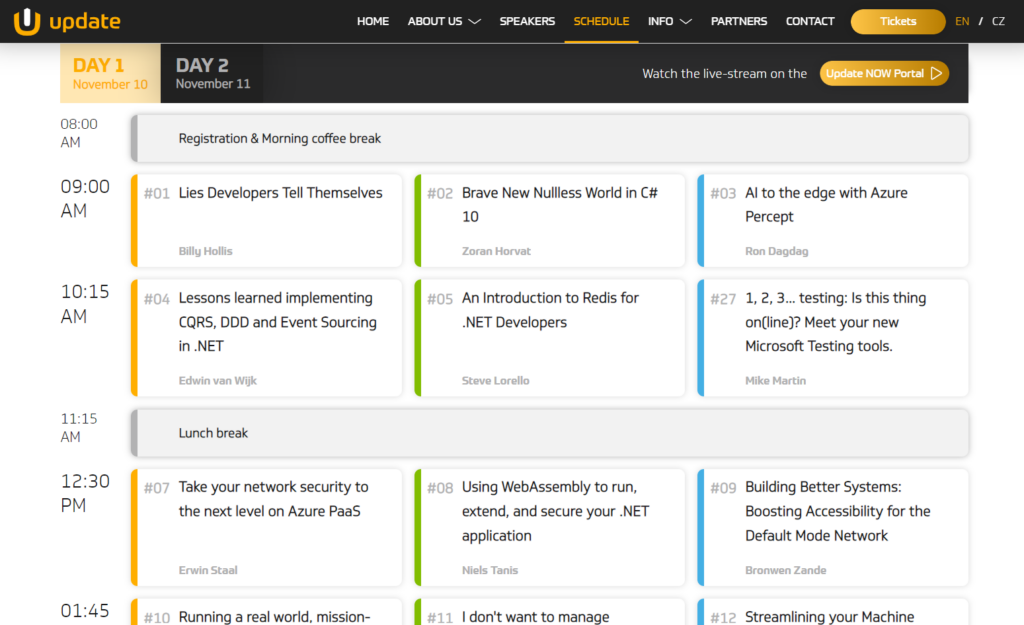Click the Lunch break row
This screenshot has height=625, width=1024.
[x=550, y=433]
